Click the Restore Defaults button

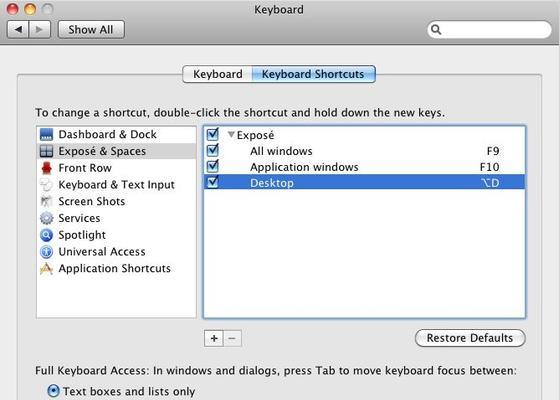pos(470,338)
